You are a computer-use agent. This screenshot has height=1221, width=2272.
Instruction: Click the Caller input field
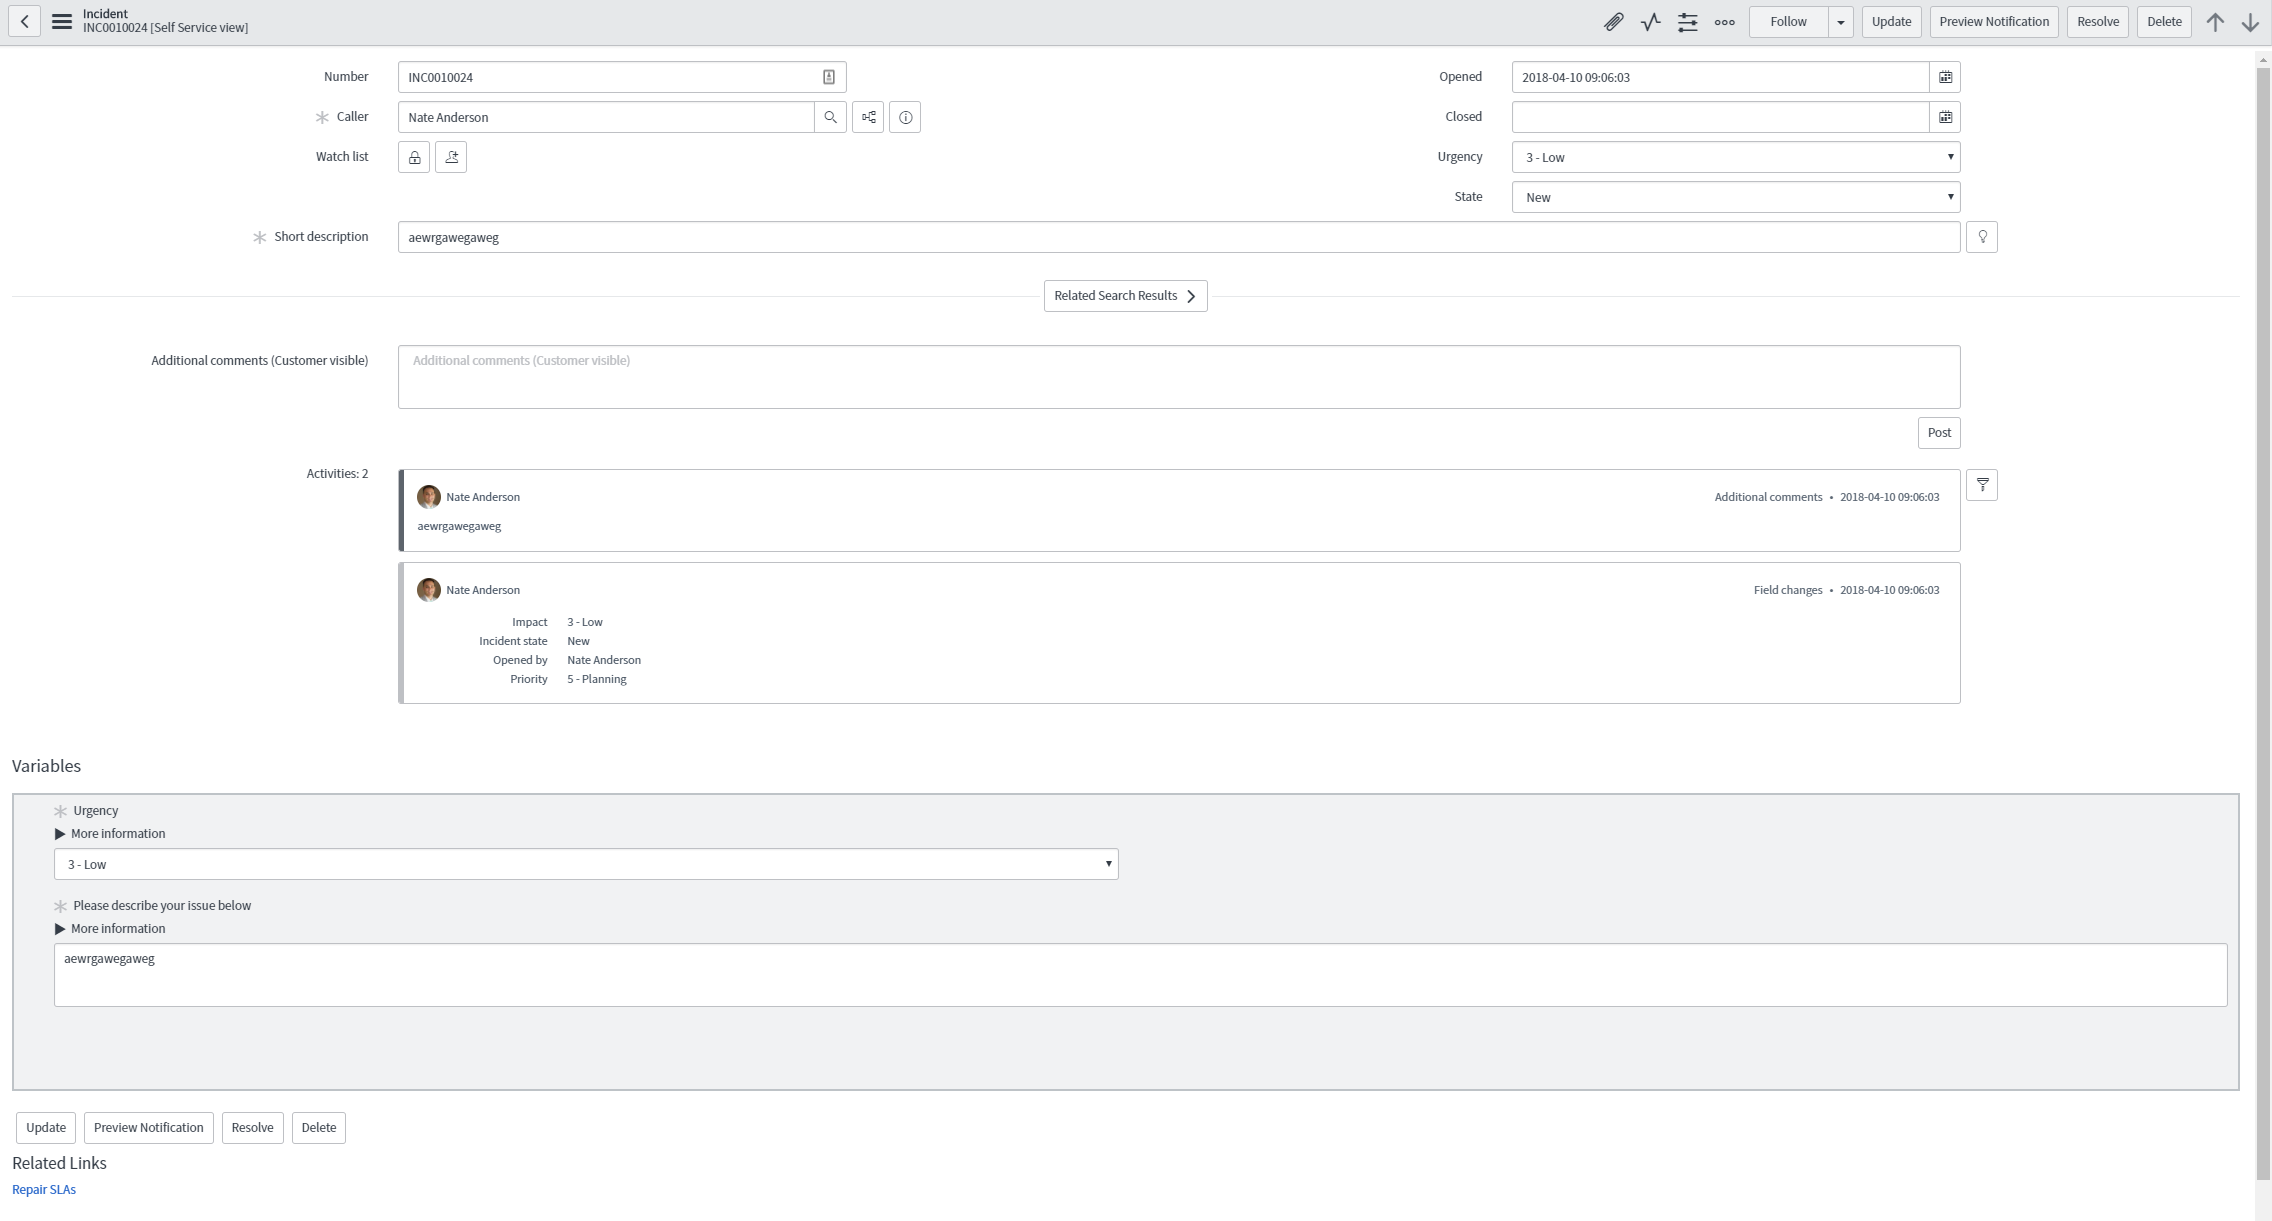tap(606, 117)
